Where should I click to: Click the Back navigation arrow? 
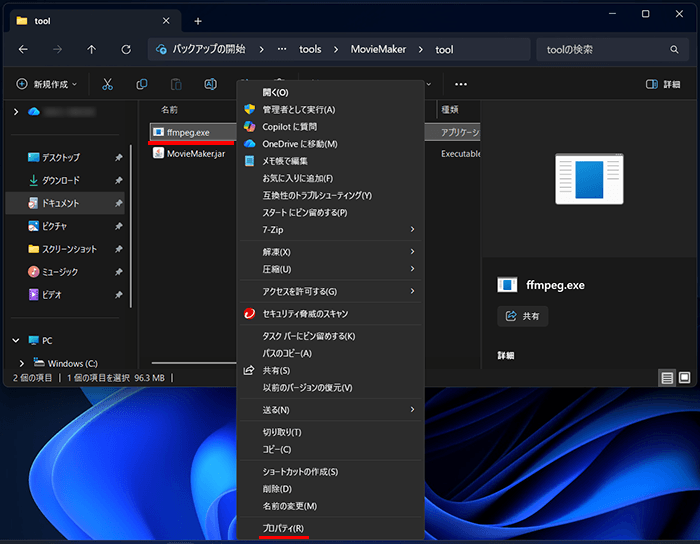[23, 50]
